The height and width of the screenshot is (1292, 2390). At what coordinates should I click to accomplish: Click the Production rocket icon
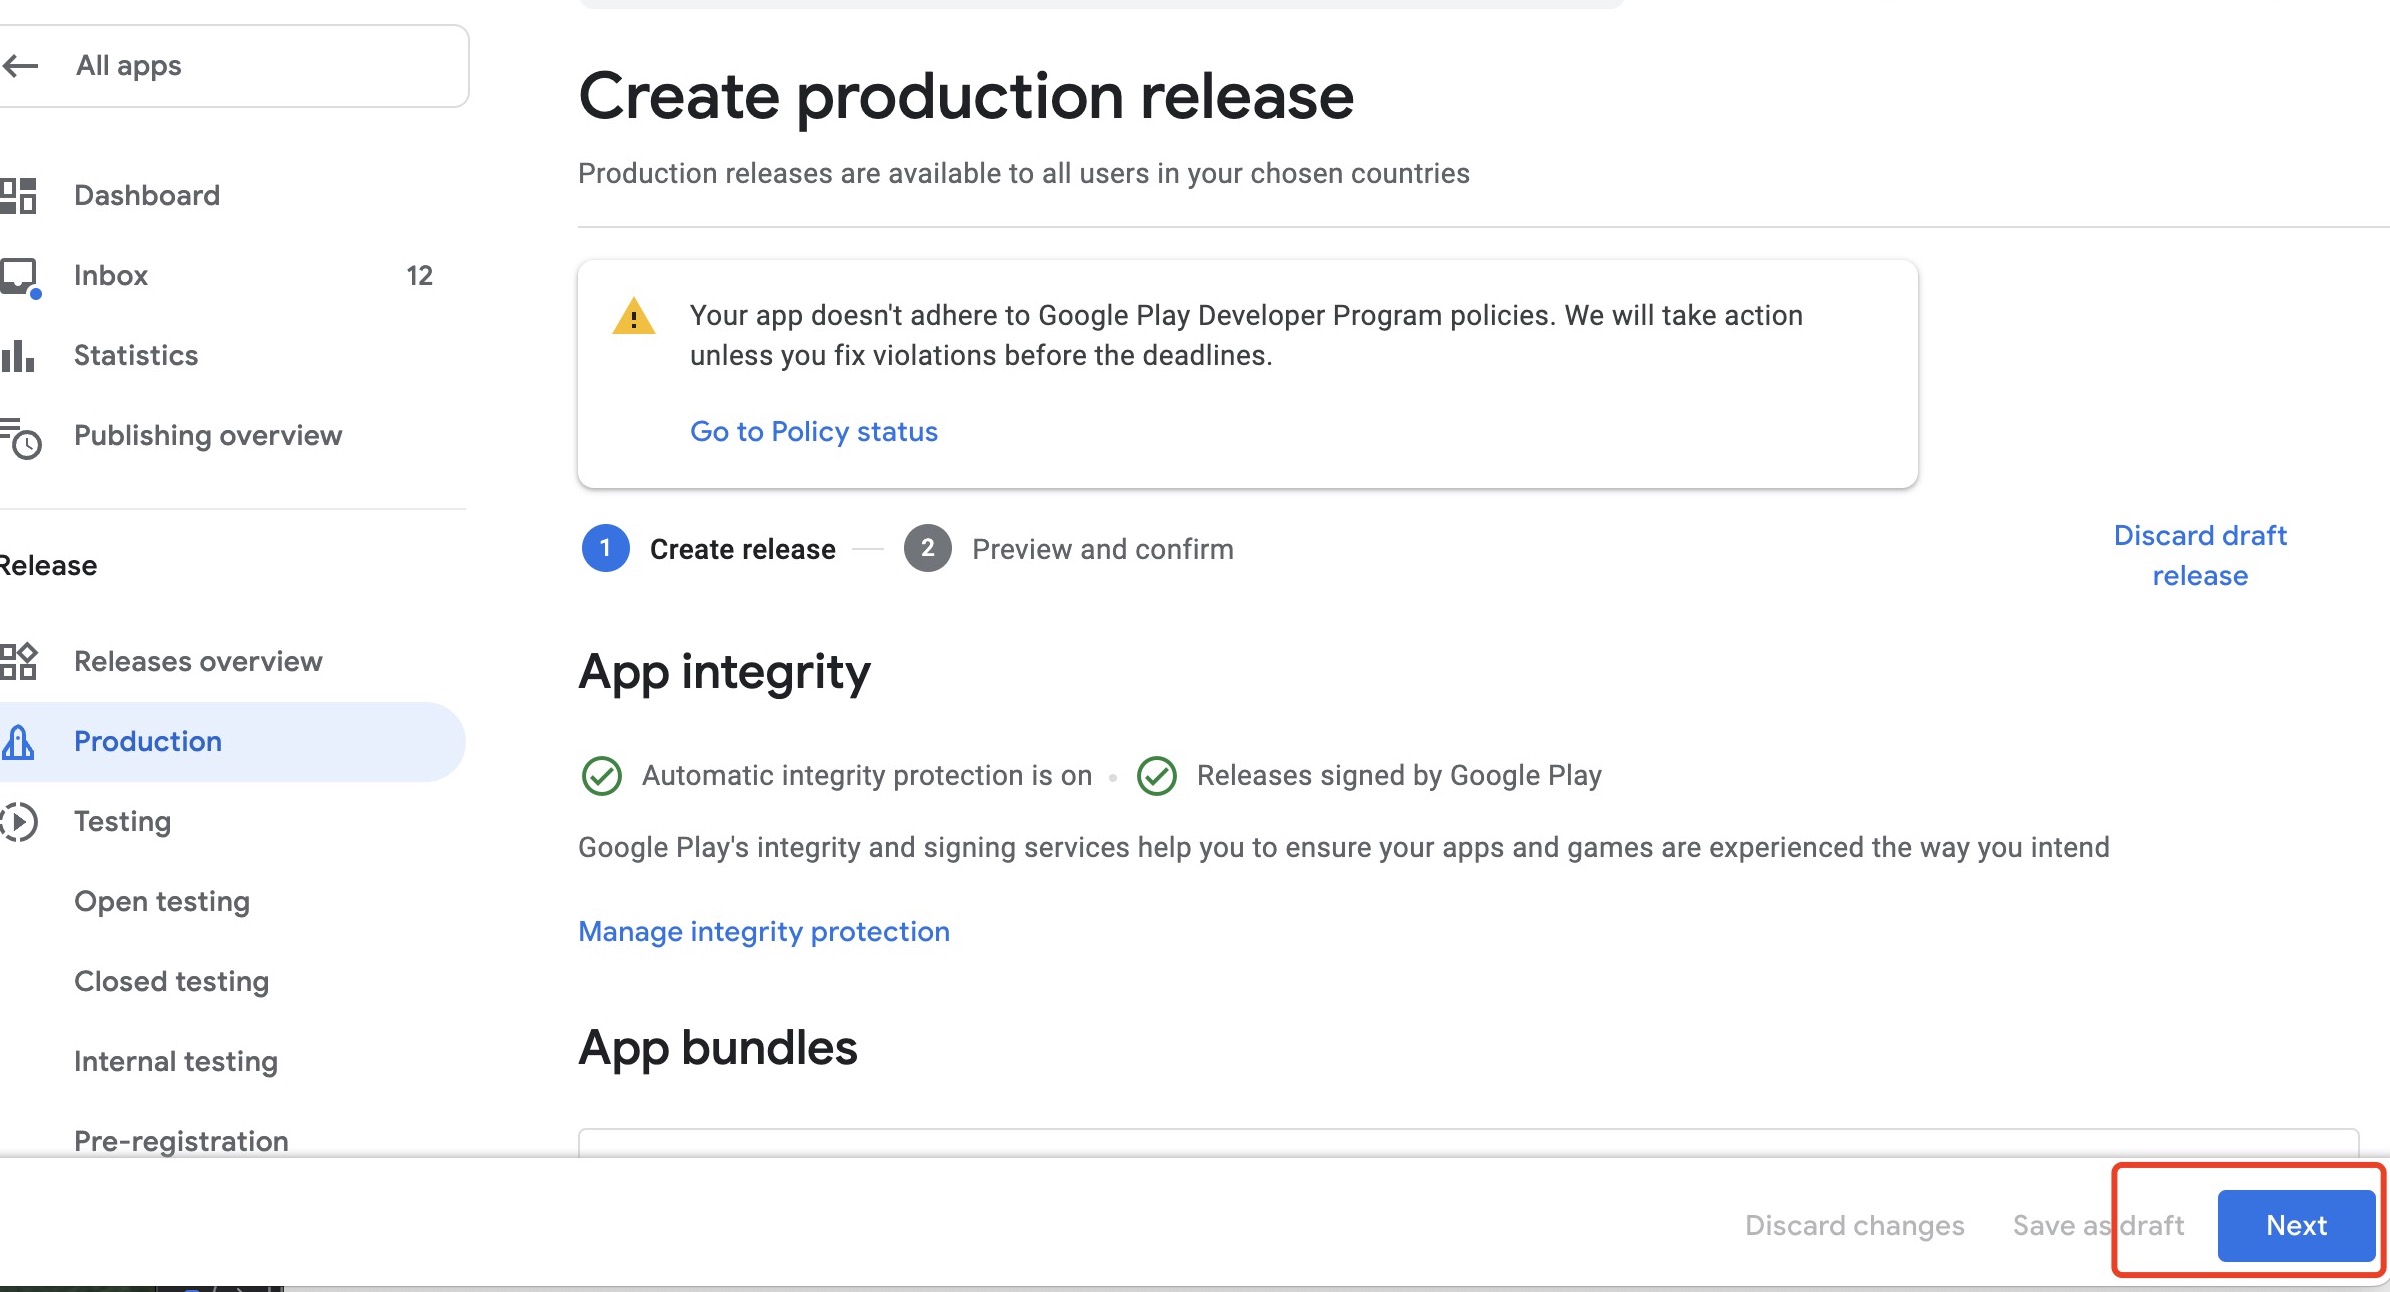click(18, 741)
